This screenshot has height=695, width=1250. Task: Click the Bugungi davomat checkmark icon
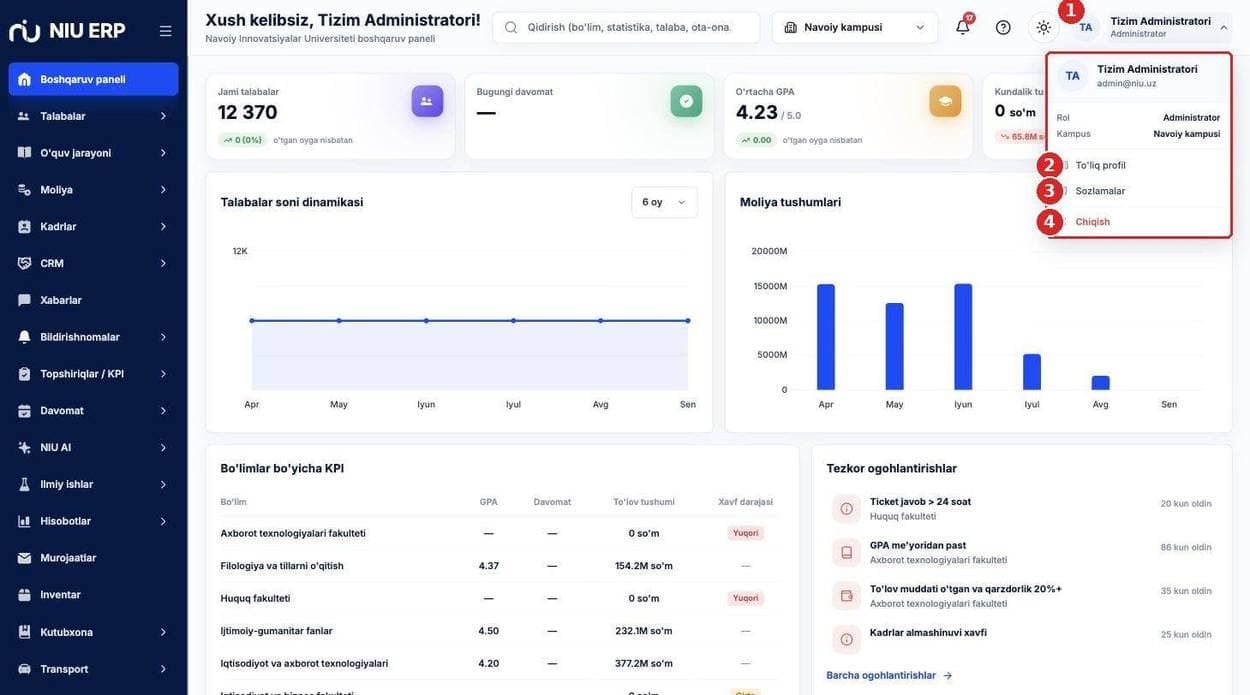pos(686,101)
